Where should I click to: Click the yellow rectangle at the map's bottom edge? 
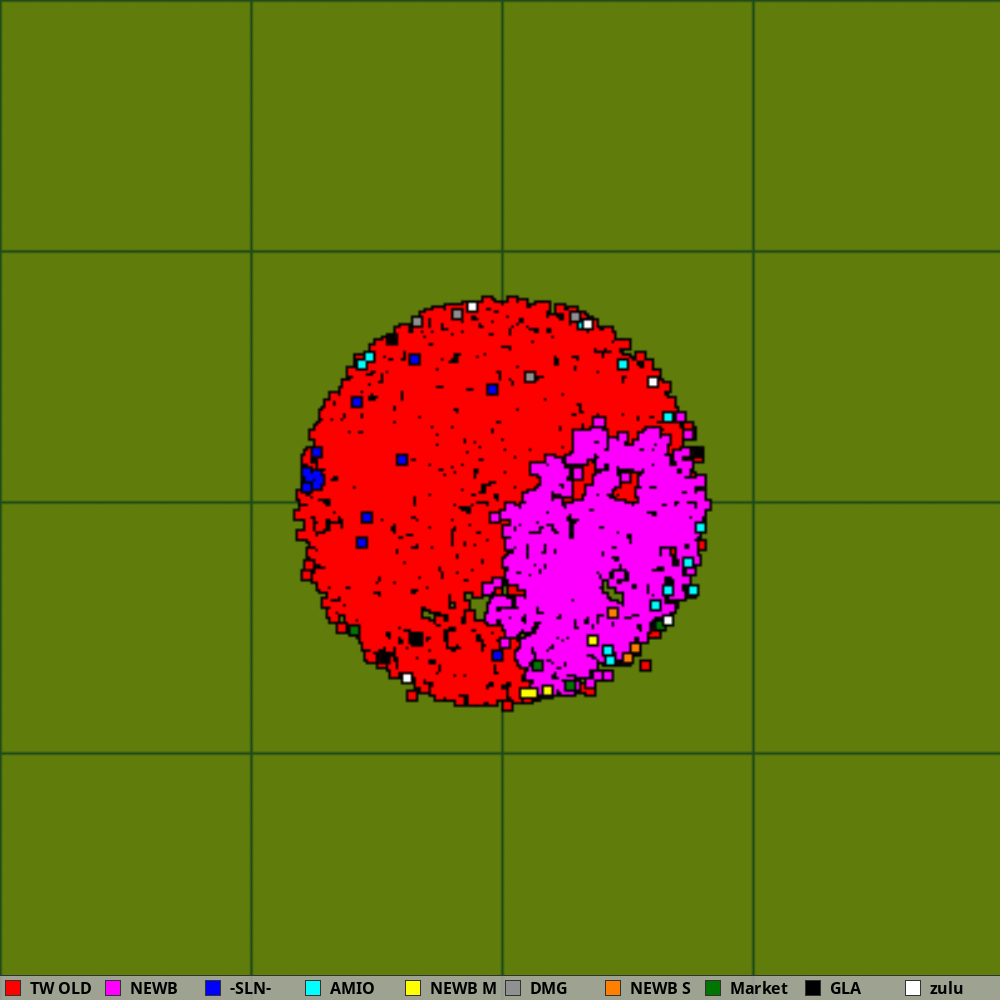528,693
